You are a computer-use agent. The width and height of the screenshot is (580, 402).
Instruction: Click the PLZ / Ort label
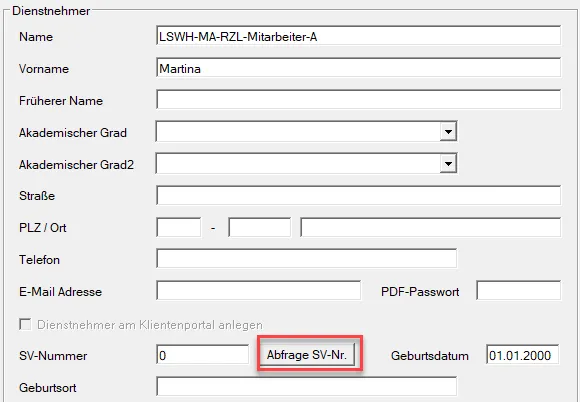(x=43, y=228)
